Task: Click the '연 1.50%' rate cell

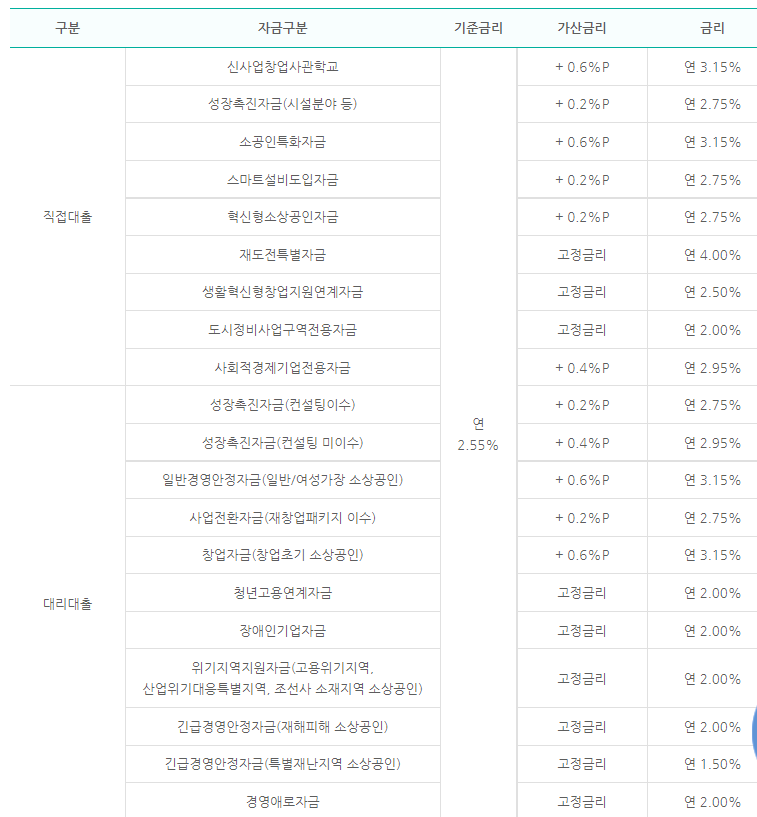Action: 712,765
